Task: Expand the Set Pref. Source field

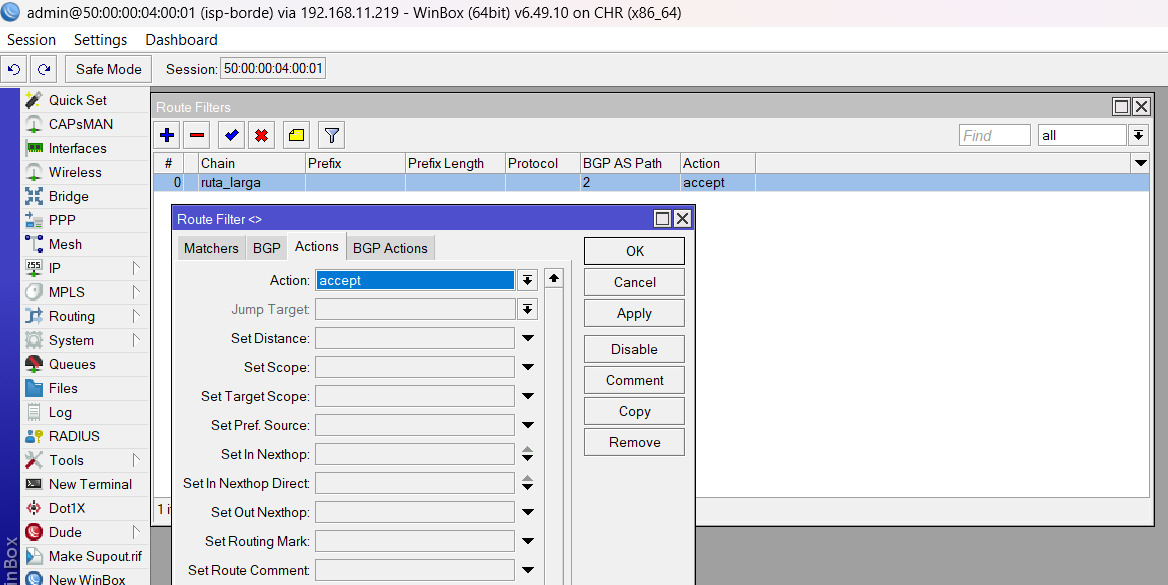Action: (527, 426)
